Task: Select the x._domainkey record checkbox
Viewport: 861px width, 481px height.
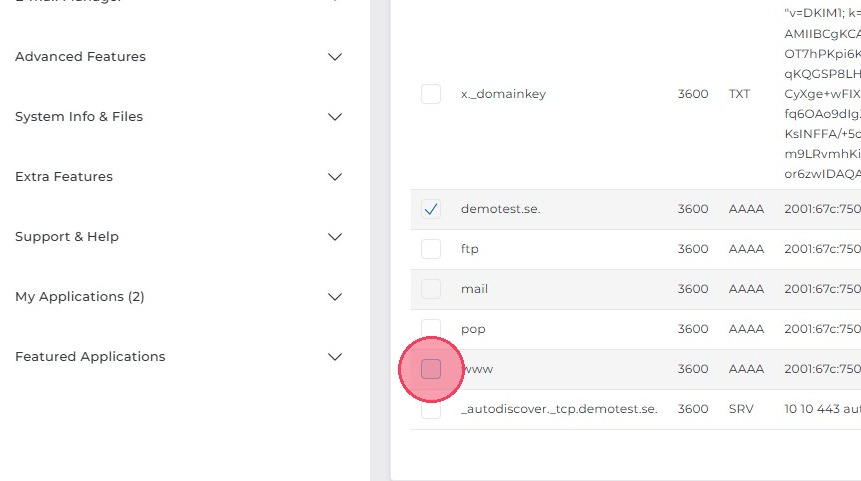Action: tap(431, 94)
